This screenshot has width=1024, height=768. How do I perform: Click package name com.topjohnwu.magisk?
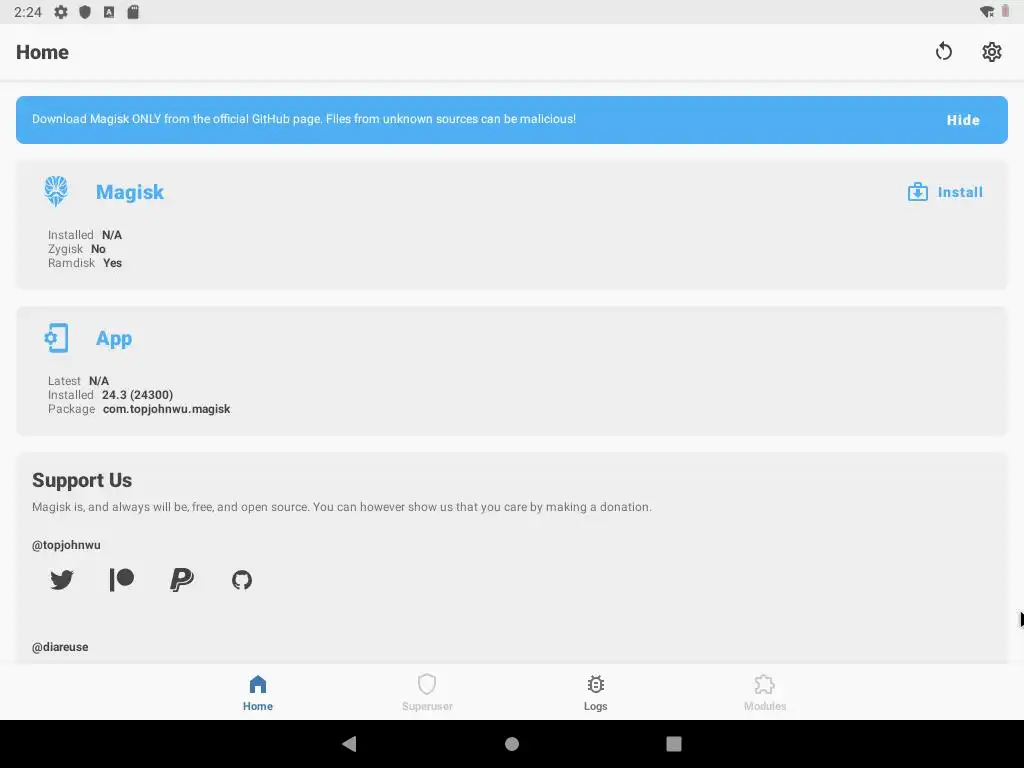(x=167, y=409)
